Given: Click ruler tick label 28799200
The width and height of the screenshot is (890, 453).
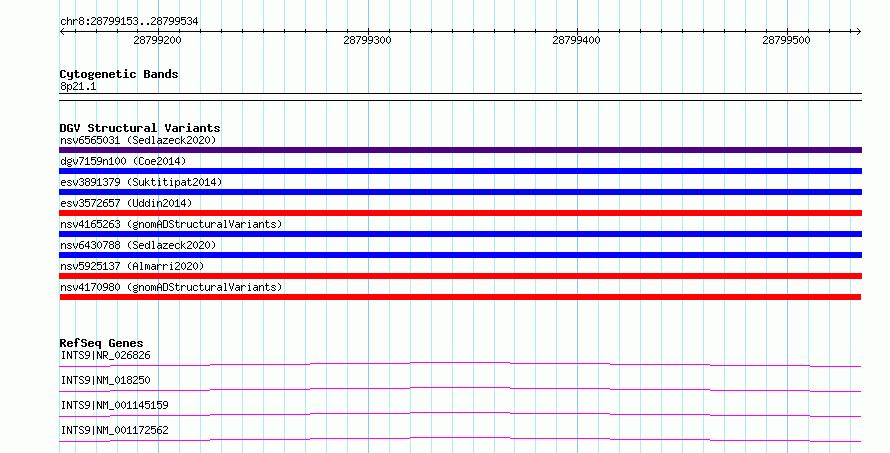Looking at the screenshot, I should 157,40.
